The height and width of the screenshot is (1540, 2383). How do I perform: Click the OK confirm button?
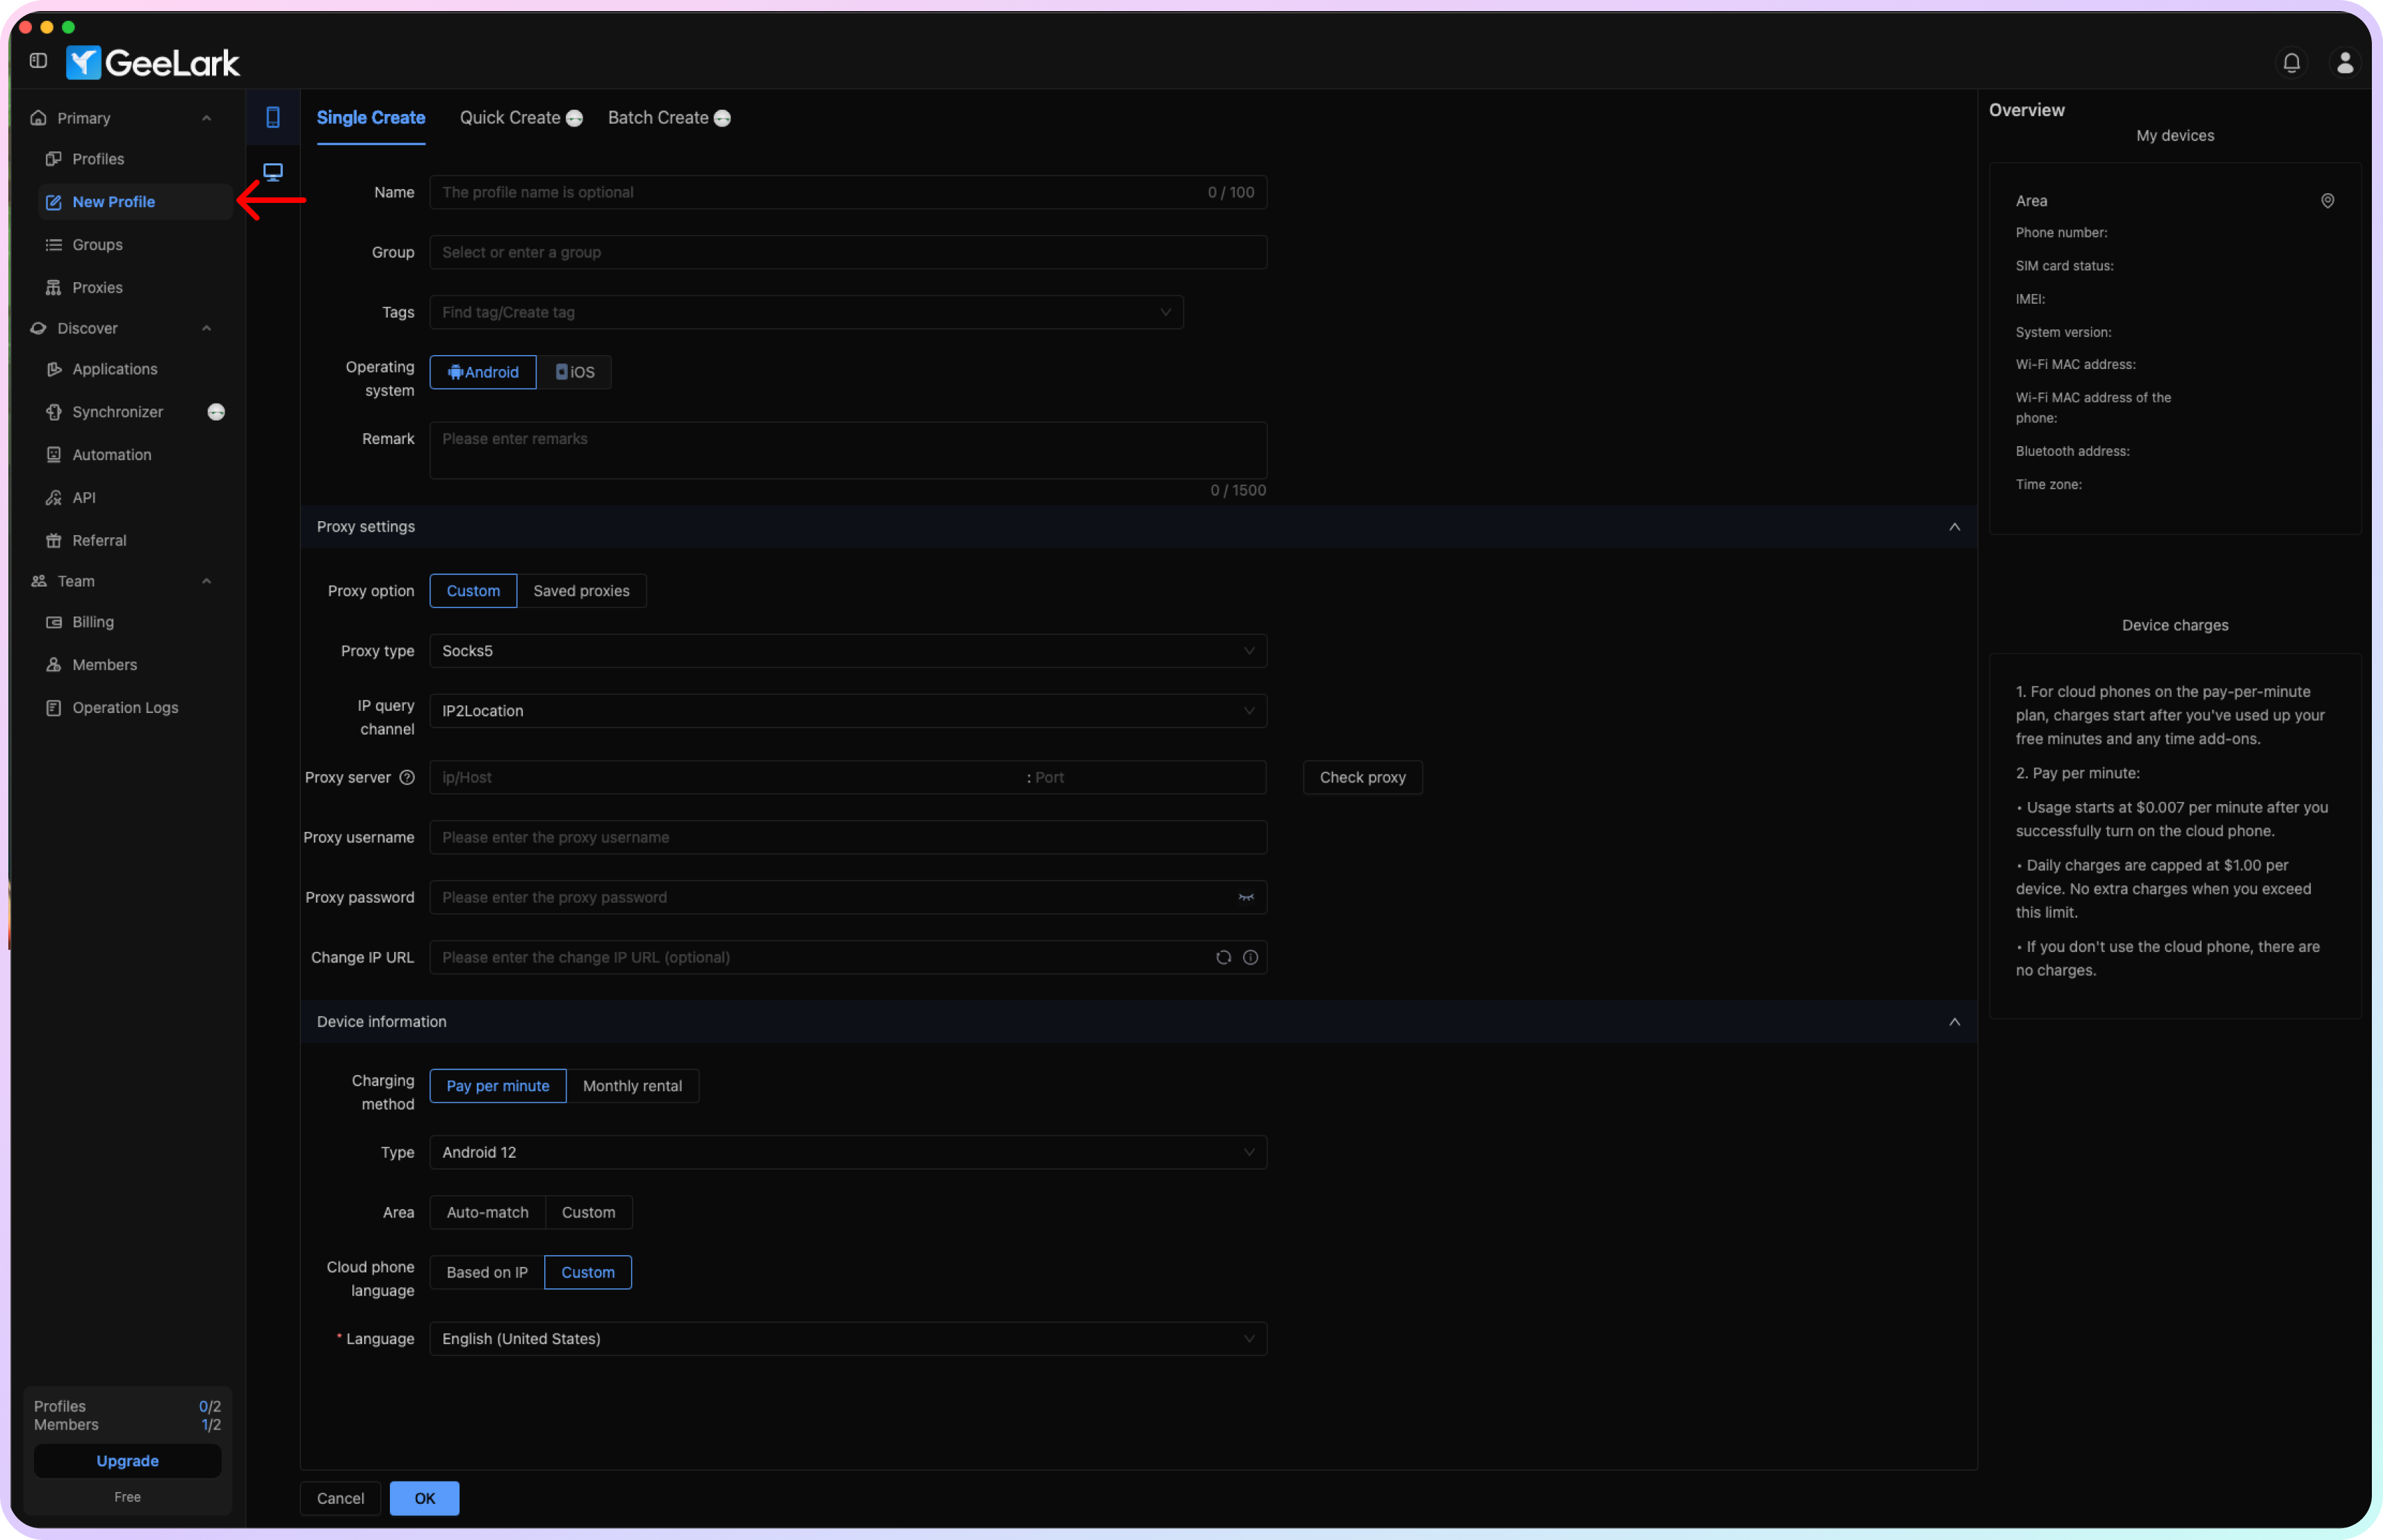coord(424,1497)
